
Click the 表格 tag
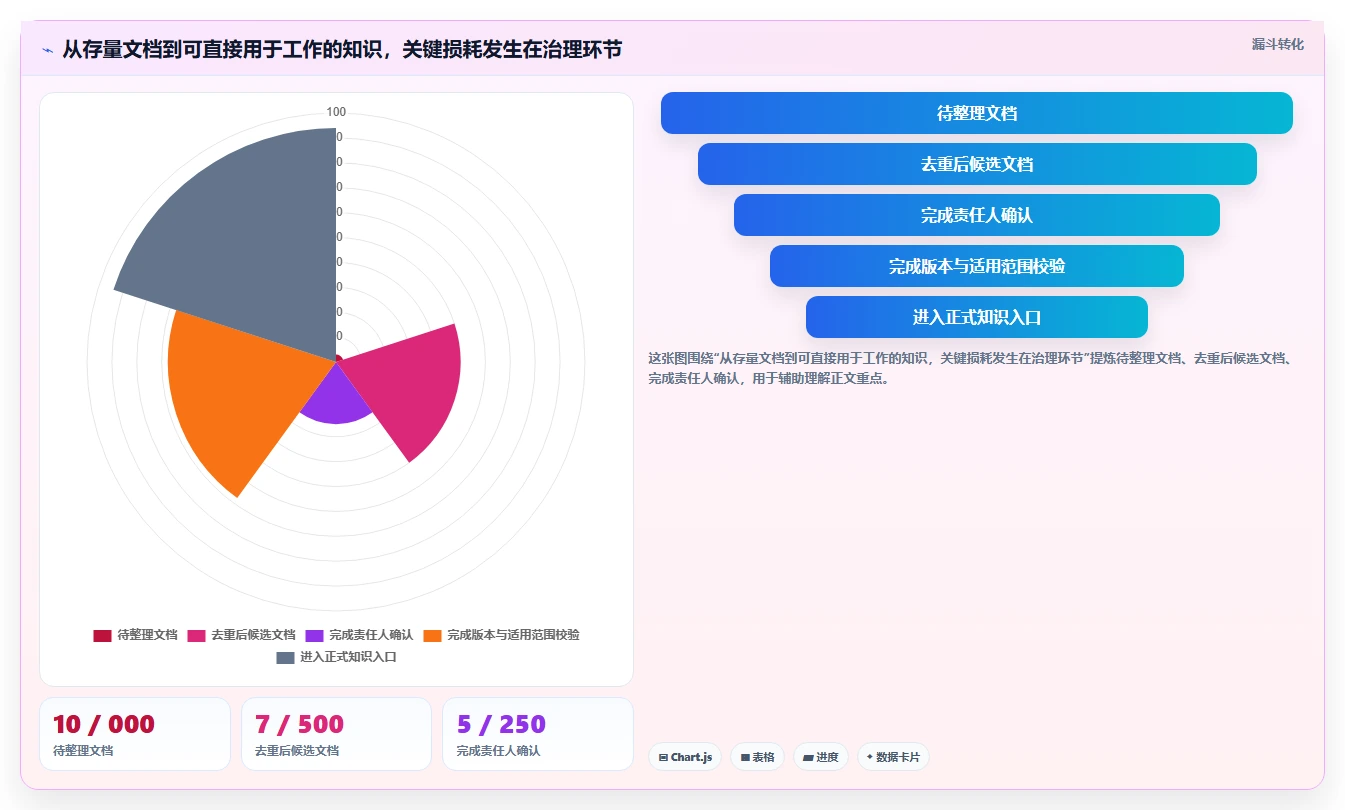point(758,757)
